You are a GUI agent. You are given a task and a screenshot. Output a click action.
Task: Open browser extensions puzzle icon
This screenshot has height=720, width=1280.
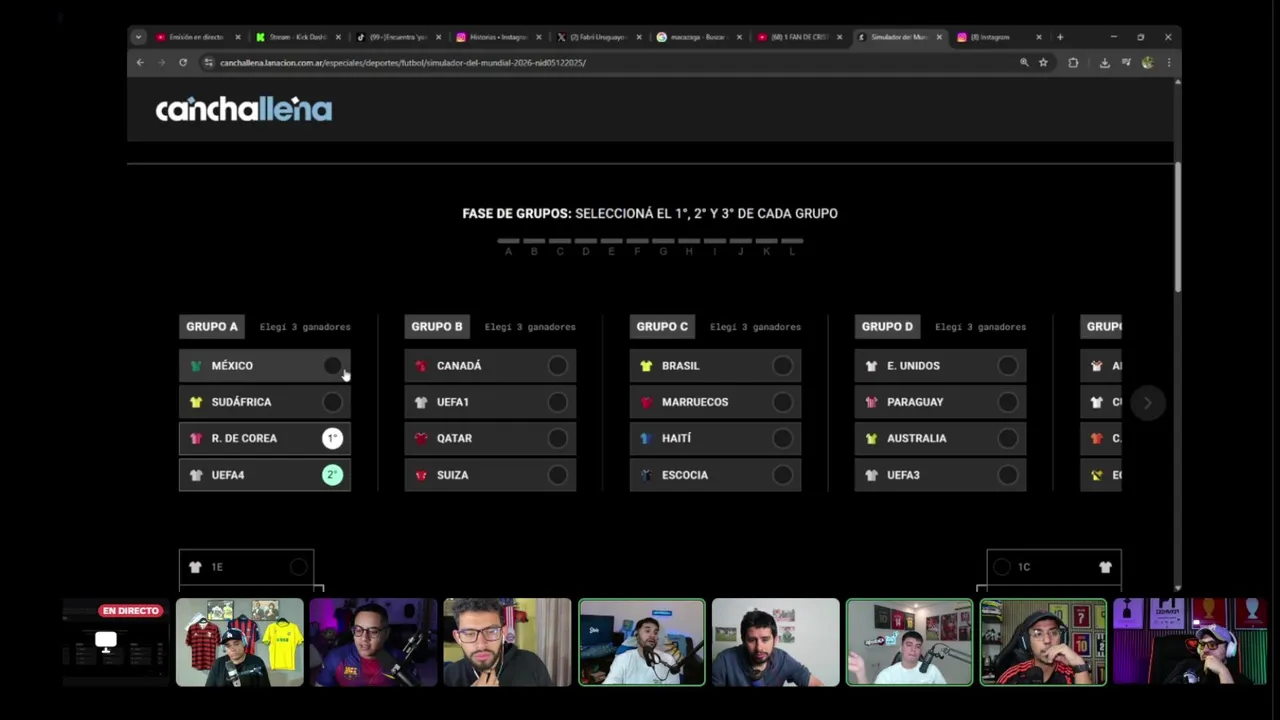1073,62
